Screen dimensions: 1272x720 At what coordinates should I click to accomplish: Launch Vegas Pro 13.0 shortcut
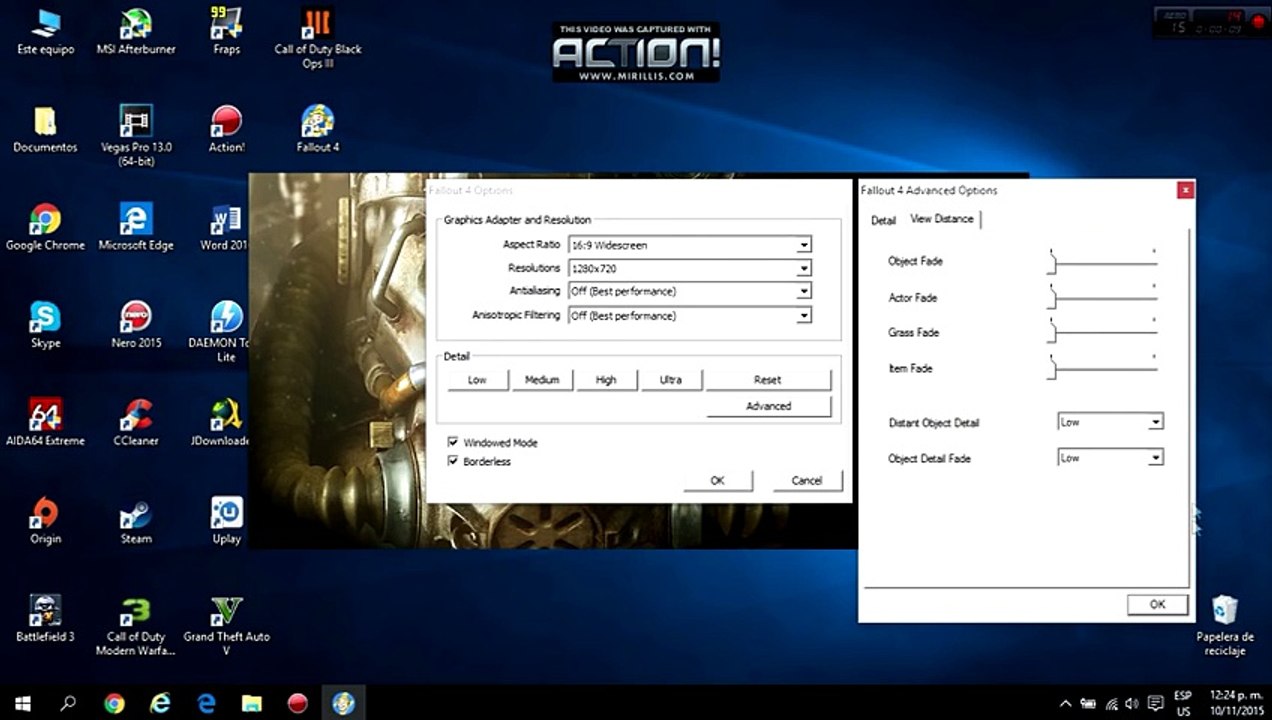[136, 136]
